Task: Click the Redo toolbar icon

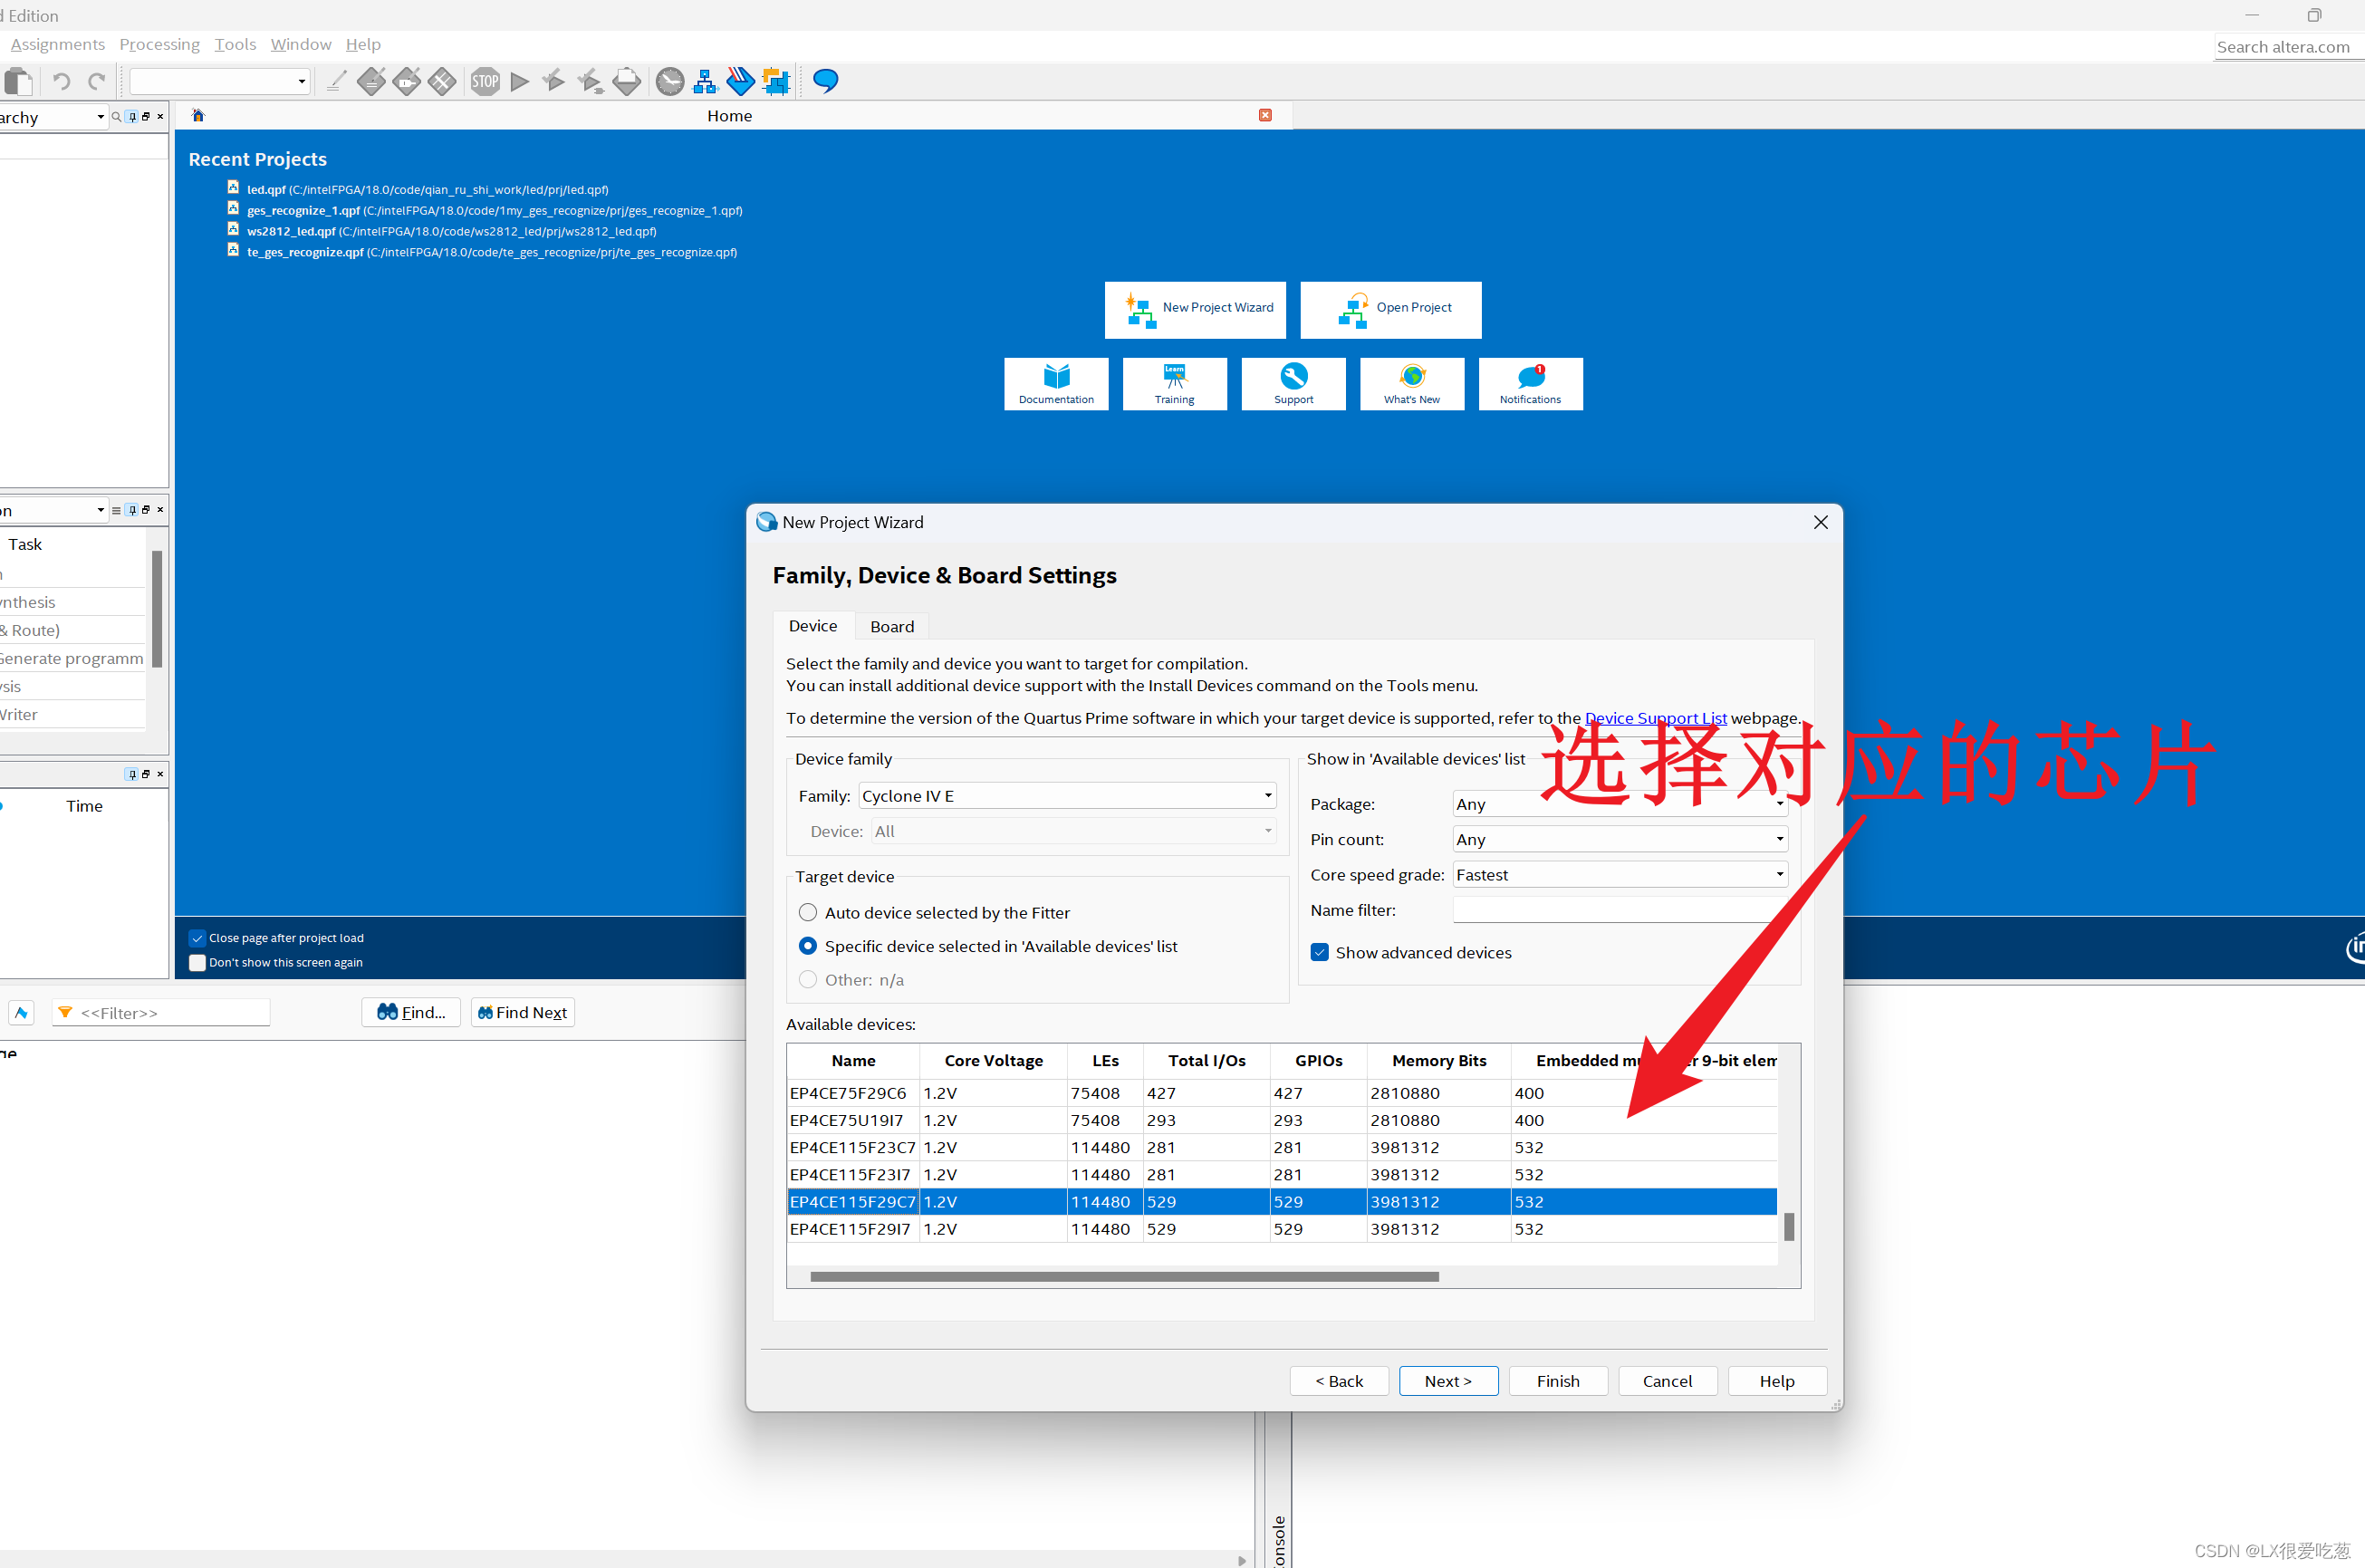Action: click(x=97, y=81)
